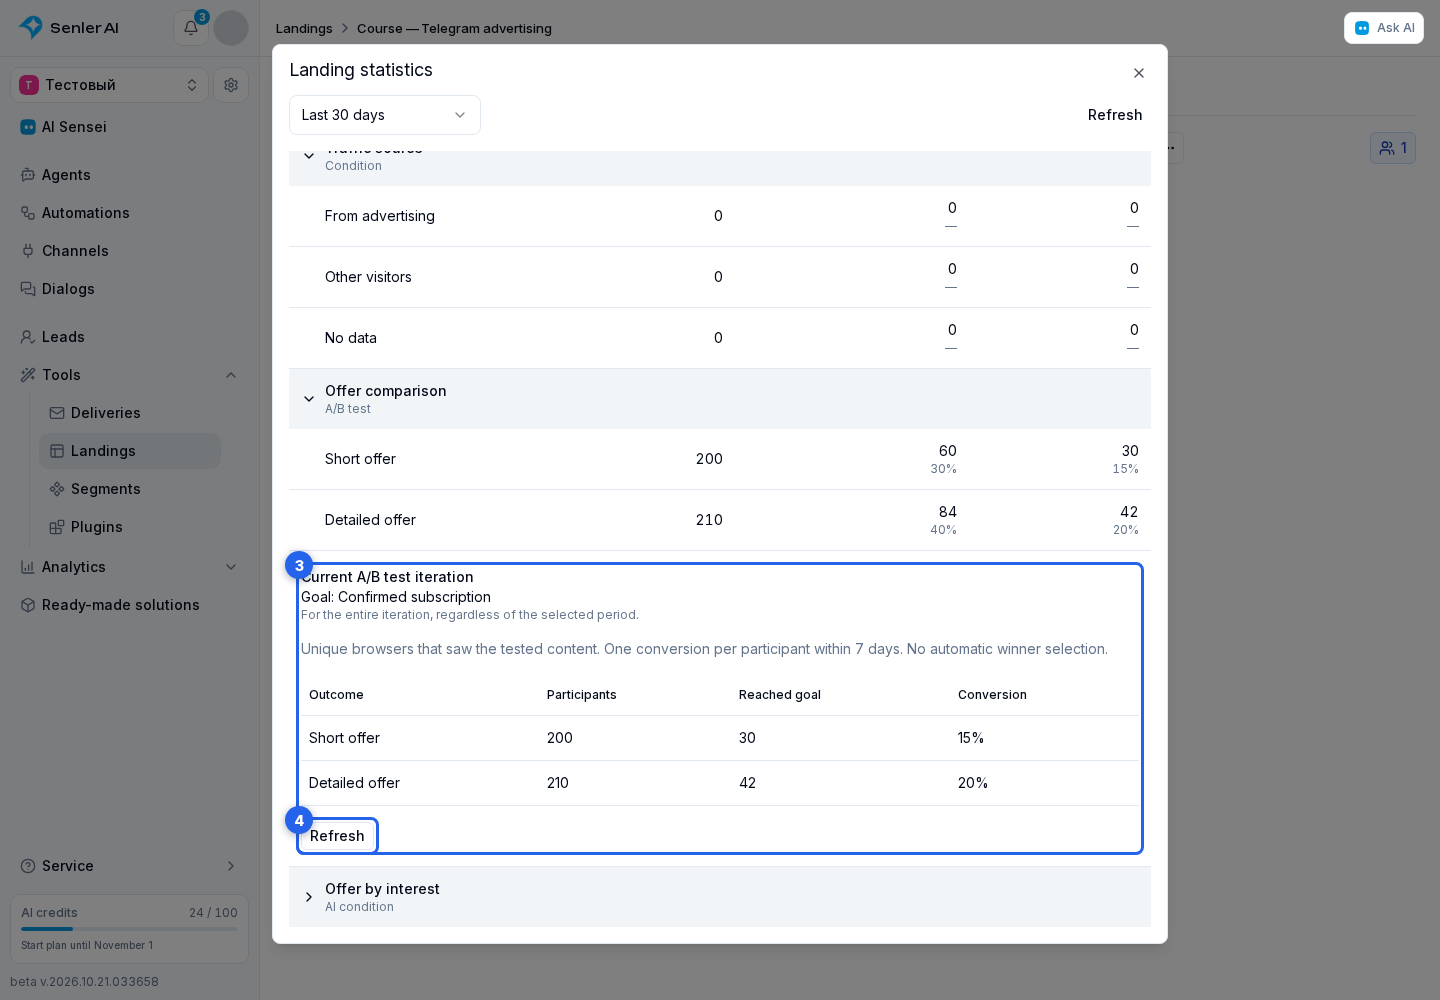Open the Last 30 days period dropdown
This screenshot has height=1000, width=1440.
tap(385, 115)
